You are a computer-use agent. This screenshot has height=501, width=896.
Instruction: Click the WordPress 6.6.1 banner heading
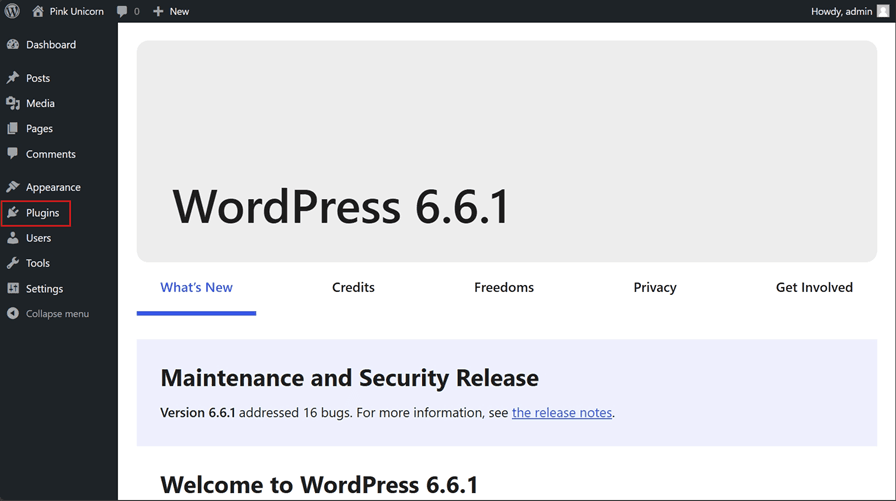point(341,206)
